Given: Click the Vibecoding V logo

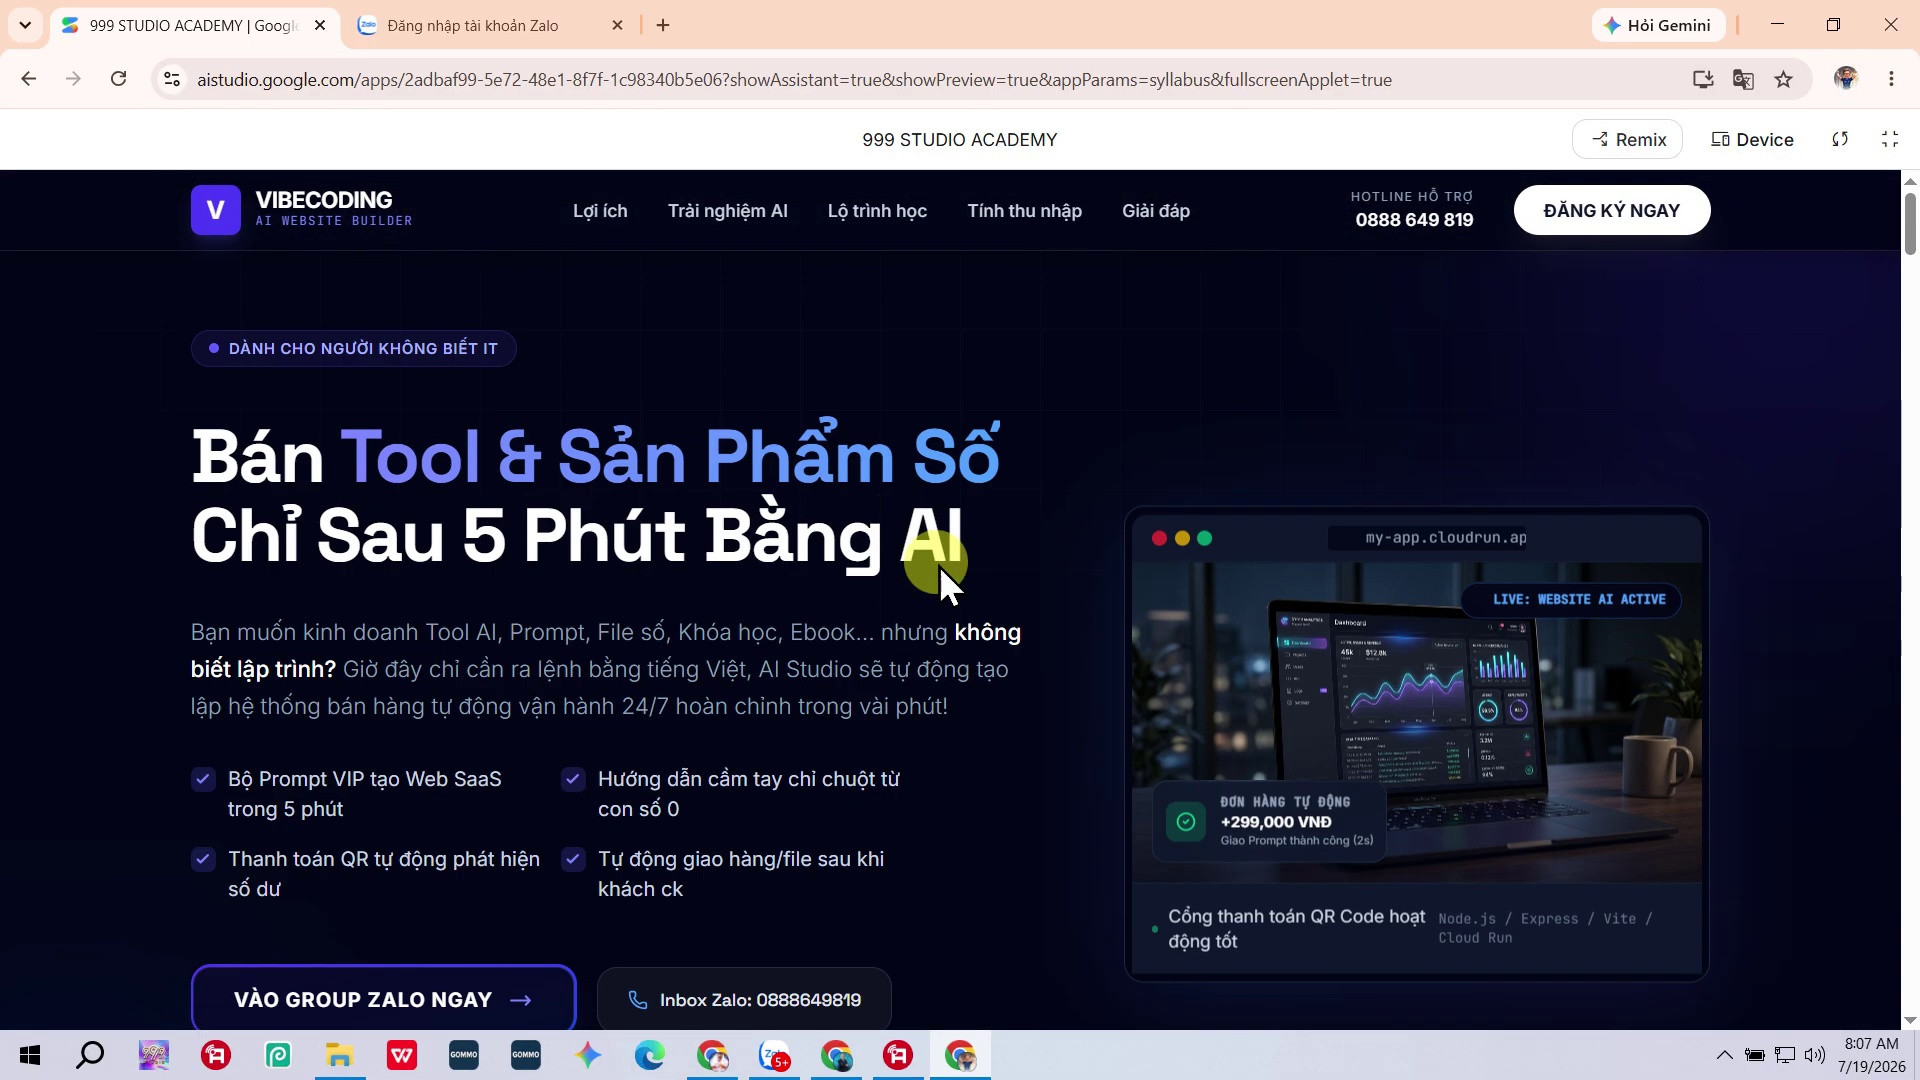Looking at the screenshot, I should point(215,210).
